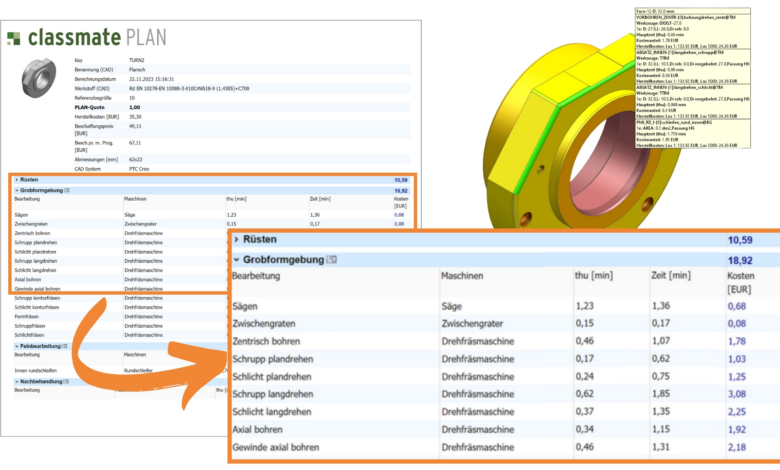Select the Sägen row in enlarged table
Viewport: 780px width, 470px height.
pos(504,306)
